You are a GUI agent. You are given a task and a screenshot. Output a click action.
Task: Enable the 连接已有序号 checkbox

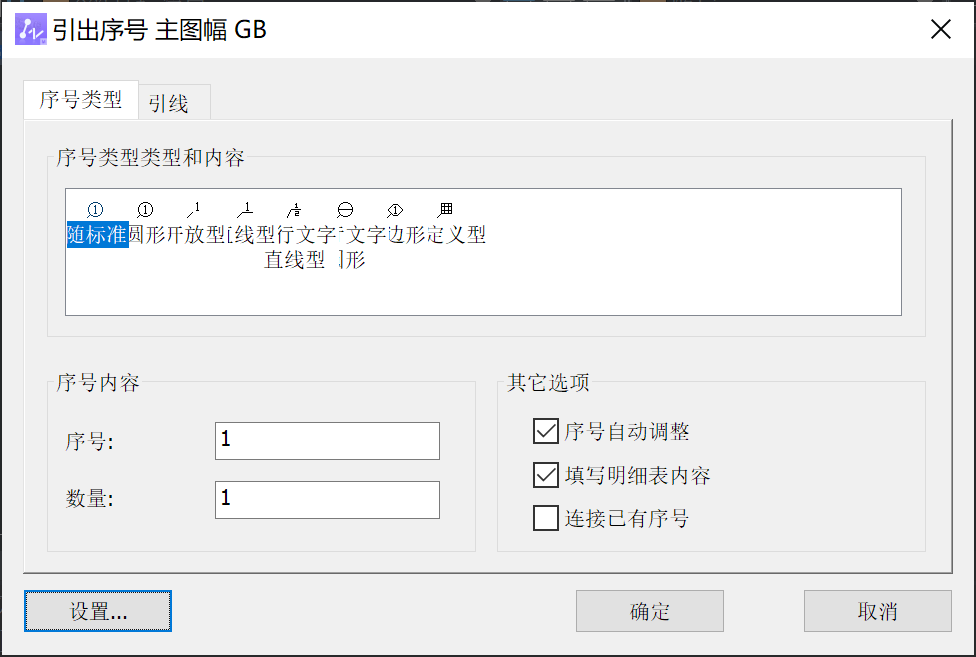(x=546, y=519)
